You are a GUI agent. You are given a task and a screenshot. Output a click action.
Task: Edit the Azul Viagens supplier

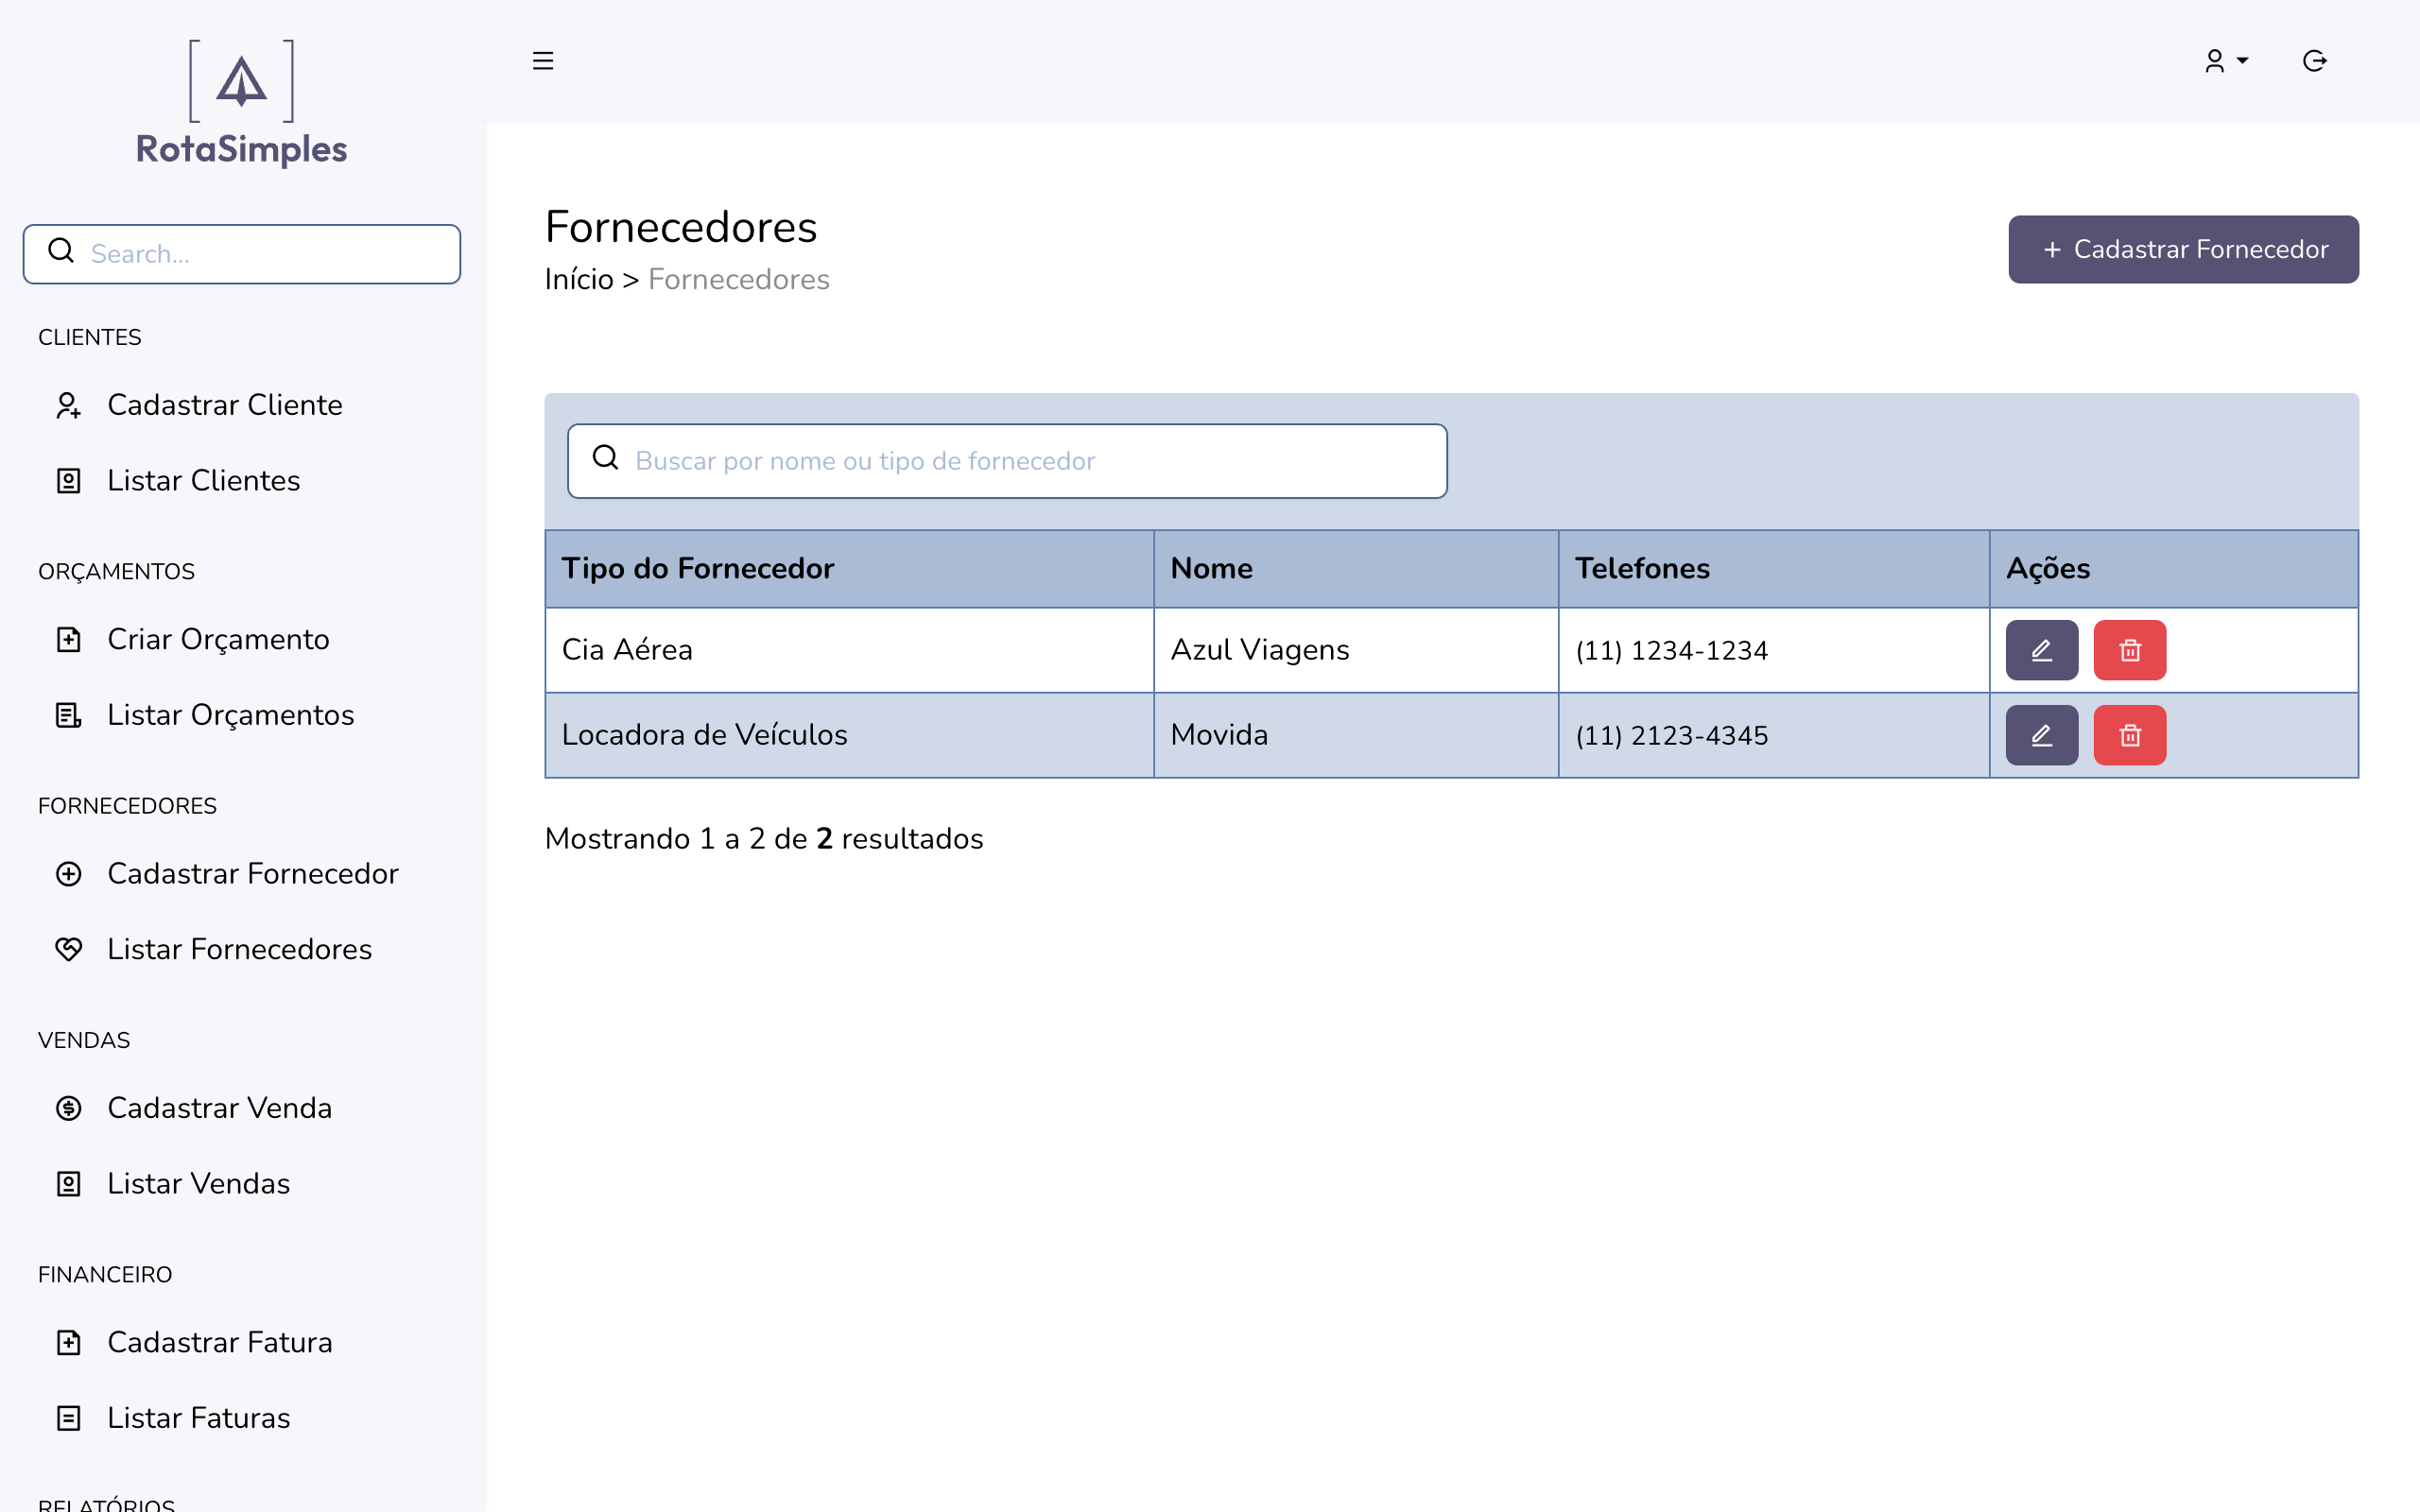point(2041,650)
